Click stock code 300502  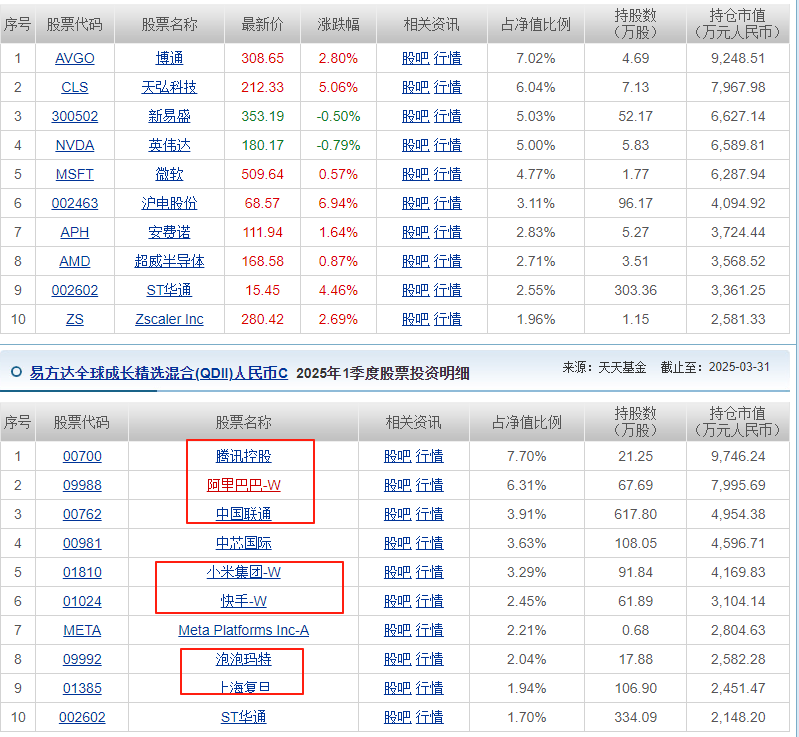click(74, 116)
